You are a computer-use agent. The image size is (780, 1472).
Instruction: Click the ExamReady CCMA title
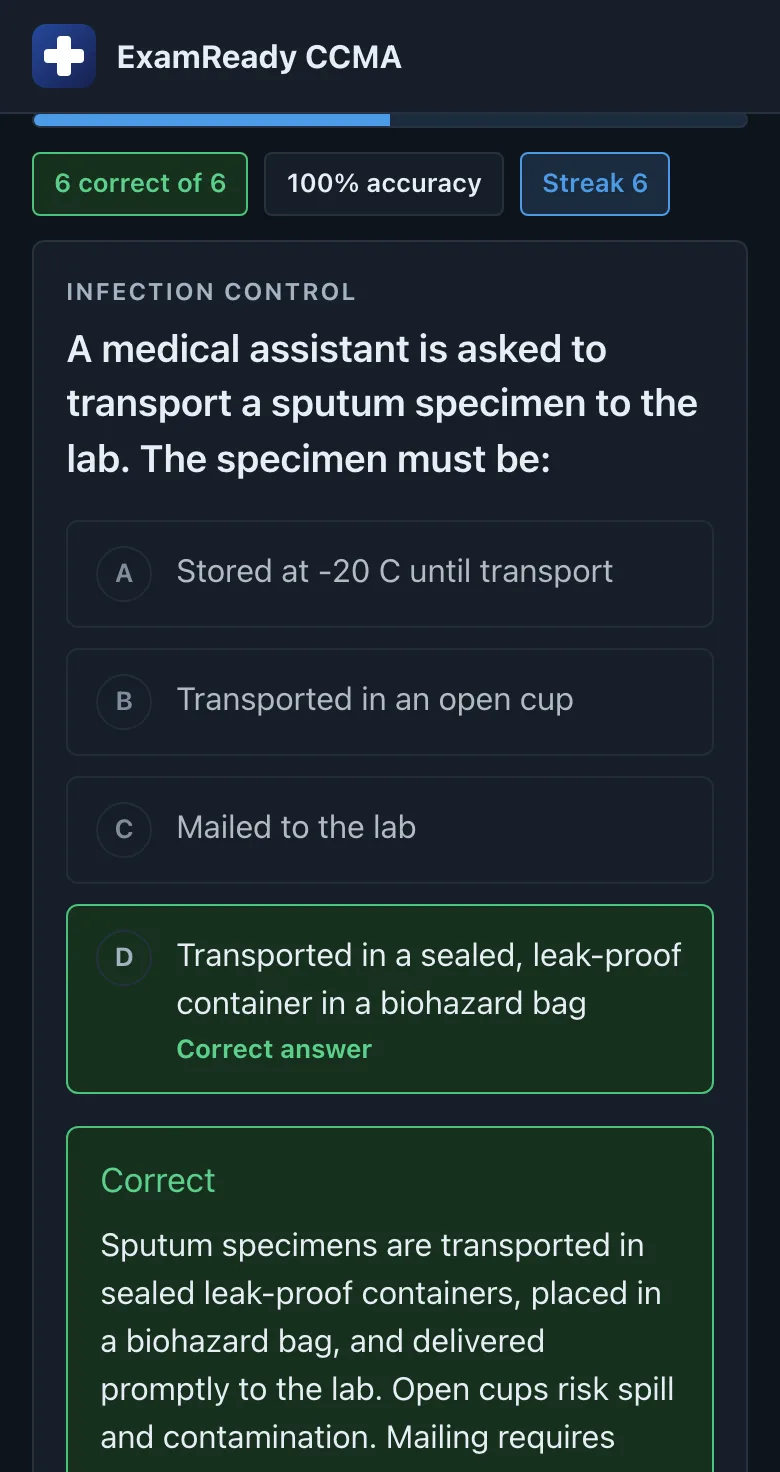[x=259, y=57]
